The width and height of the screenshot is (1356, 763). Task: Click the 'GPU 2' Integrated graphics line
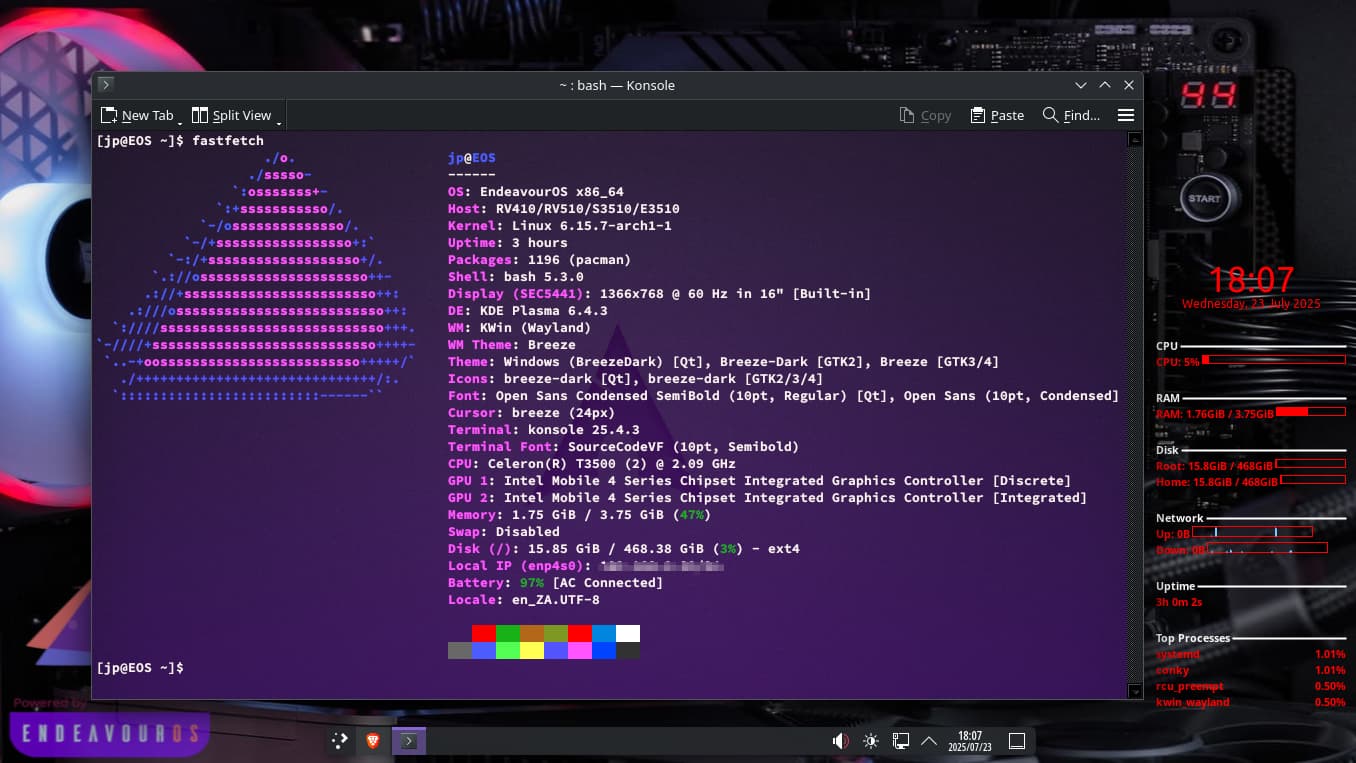coord(768,498)
